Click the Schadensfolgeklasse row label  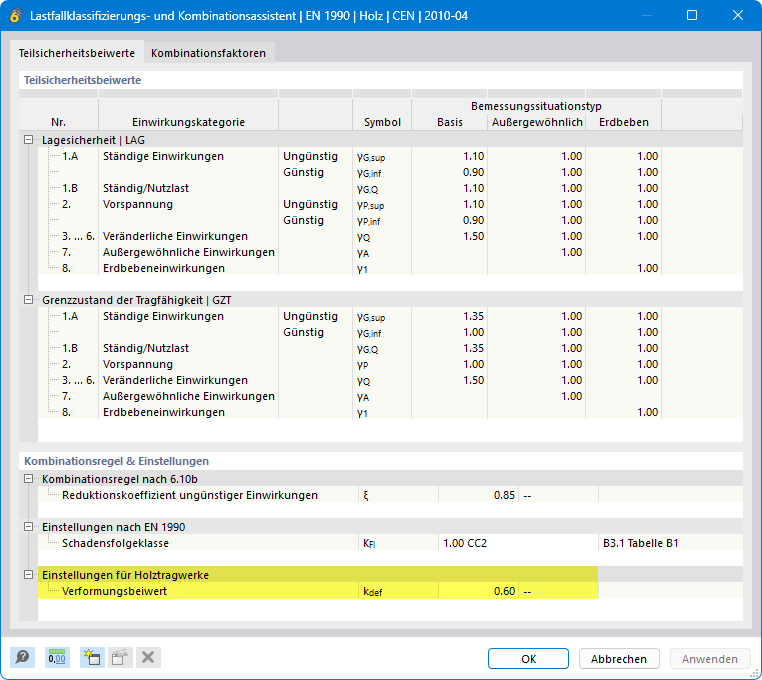(x=115, y=543)
